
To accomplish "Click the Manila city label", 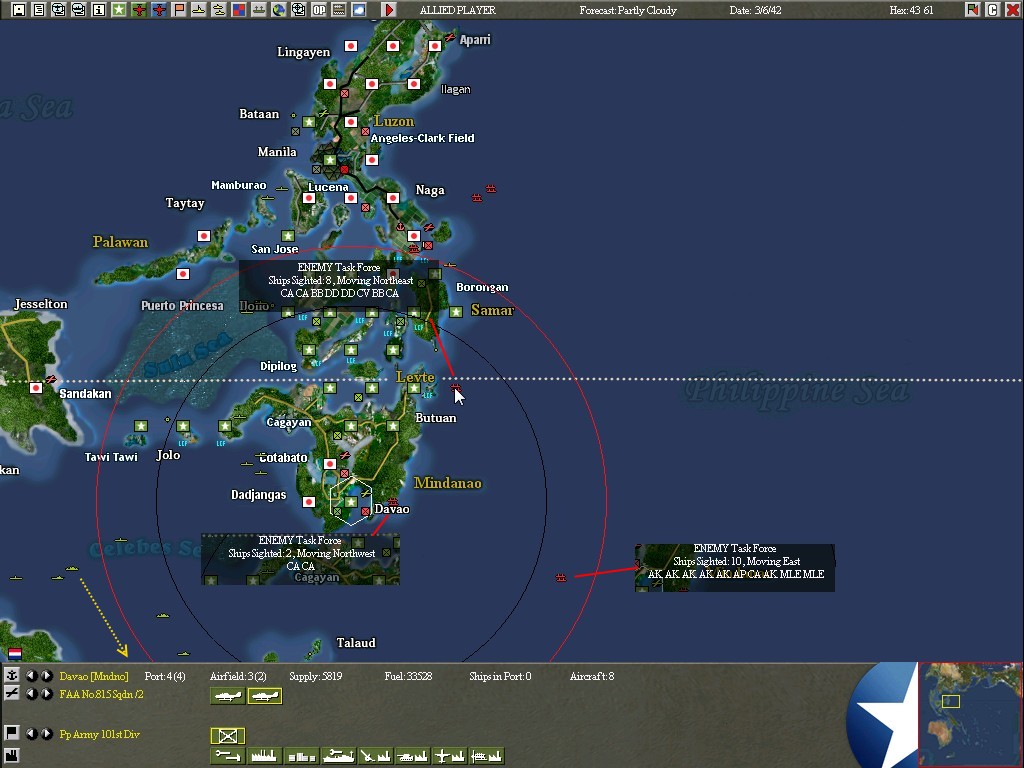I will click(x=277, y=152).
